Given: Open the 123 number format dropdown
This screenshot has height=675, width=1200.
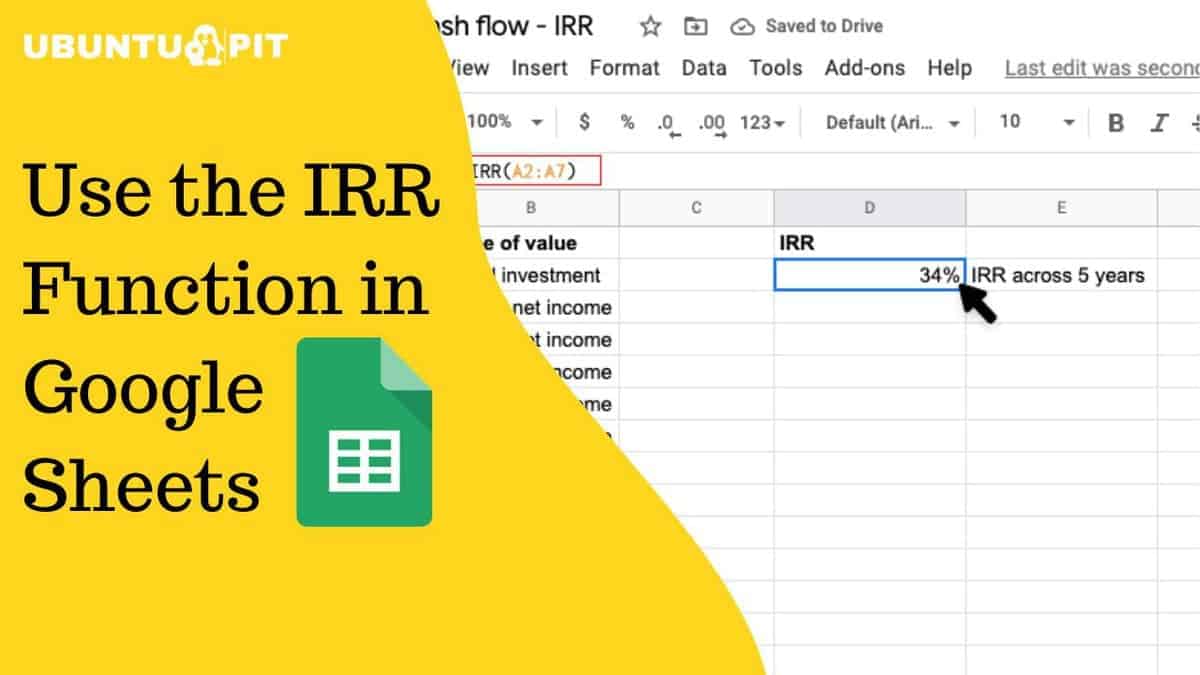Looking at the screenshot, I should pos(757,122).
